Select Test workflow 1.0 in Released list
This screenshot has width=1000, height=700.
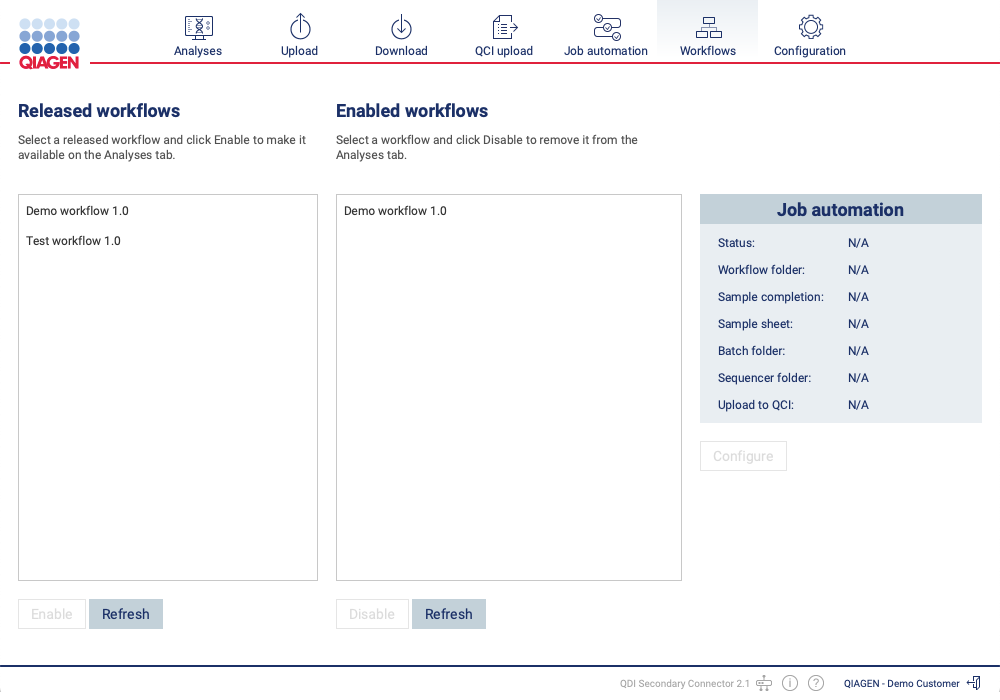[x=74, y=241]
